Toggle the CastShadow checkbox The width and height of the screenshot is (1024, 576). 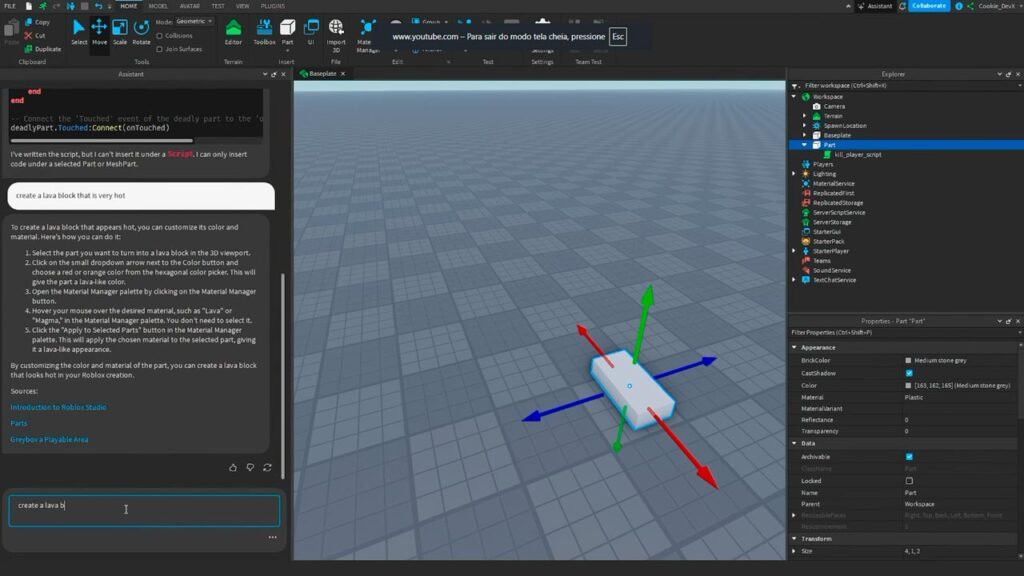click(x=909, y=373)
